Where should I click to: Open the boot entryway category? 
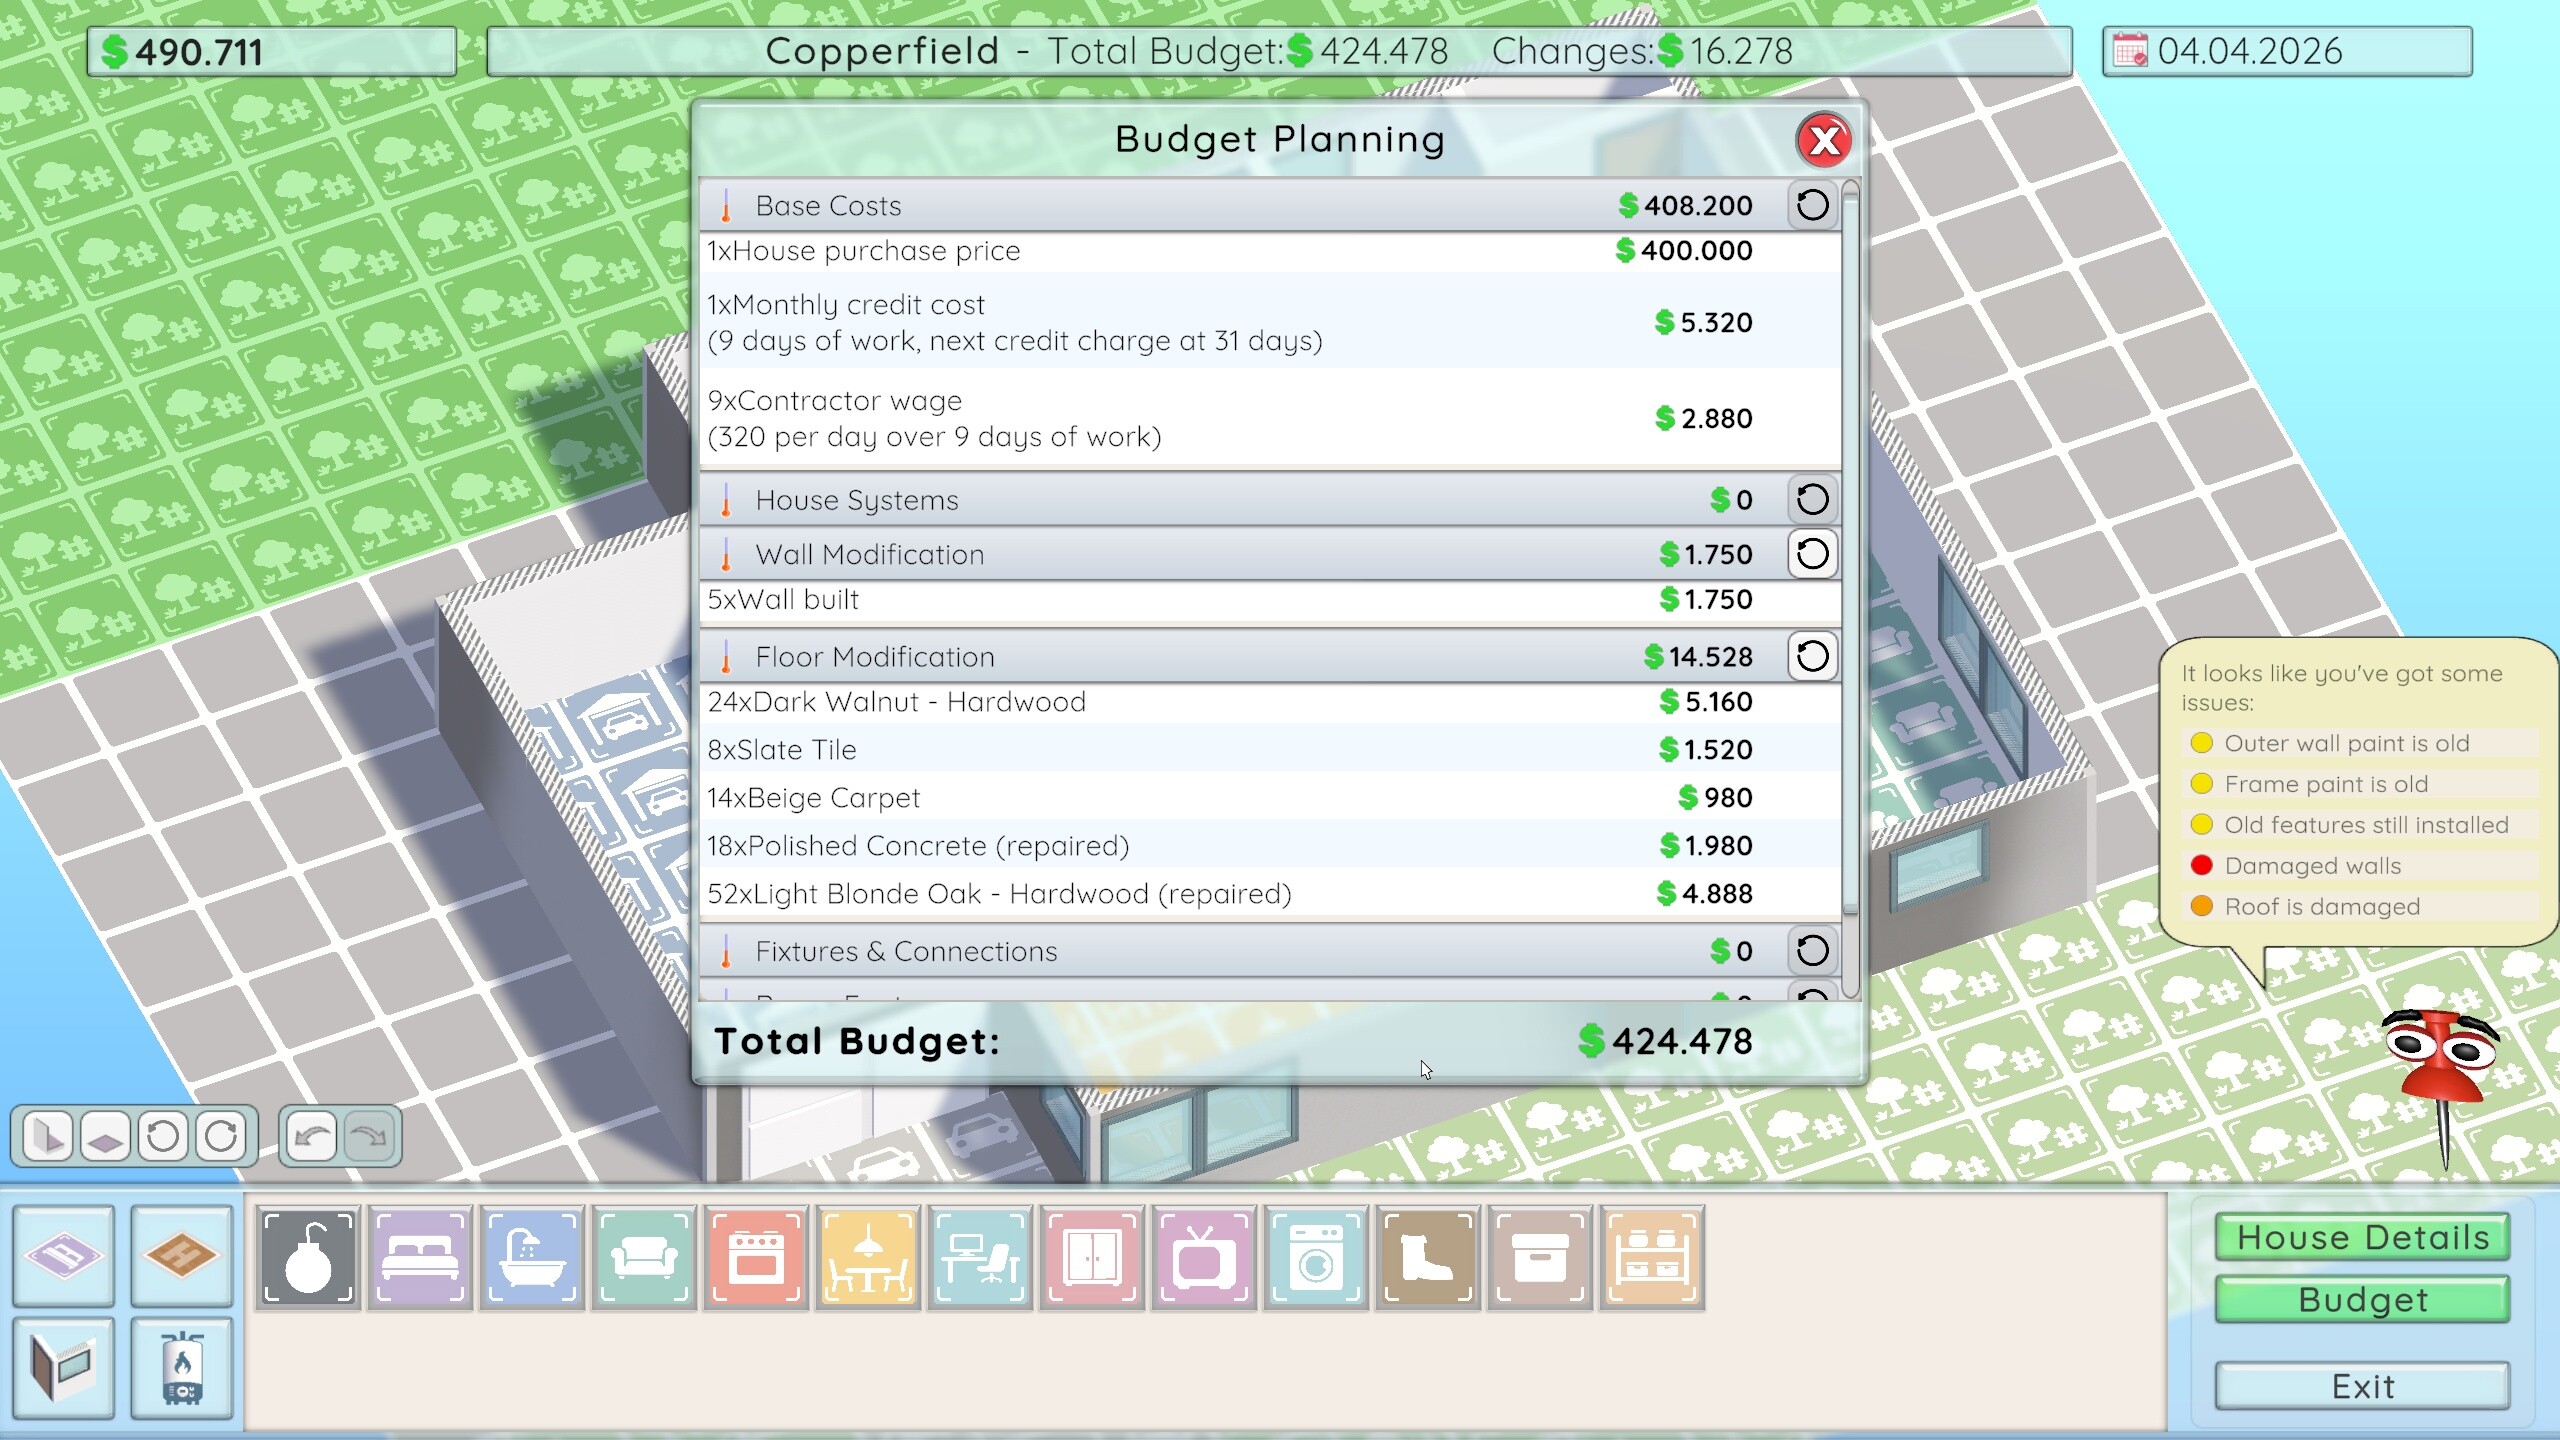click(1428, 1258)
